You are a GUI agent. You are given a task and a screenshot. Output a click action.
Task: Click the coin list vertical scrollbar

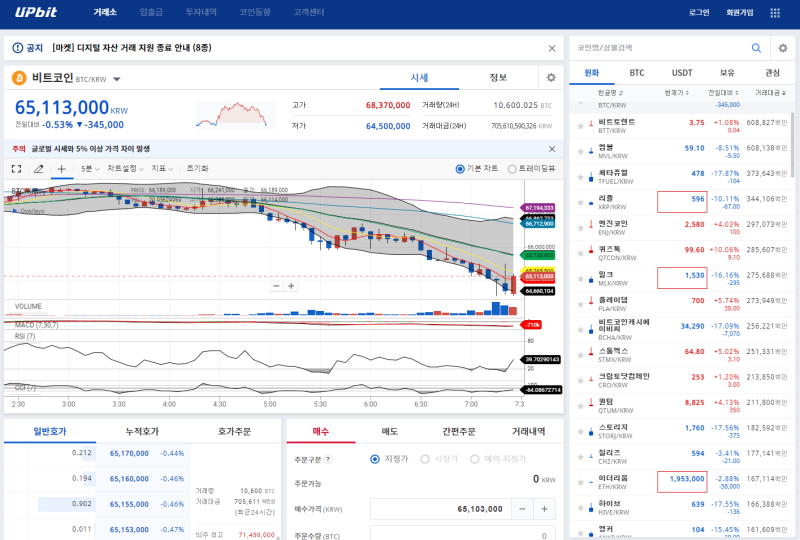click(793, 145)
